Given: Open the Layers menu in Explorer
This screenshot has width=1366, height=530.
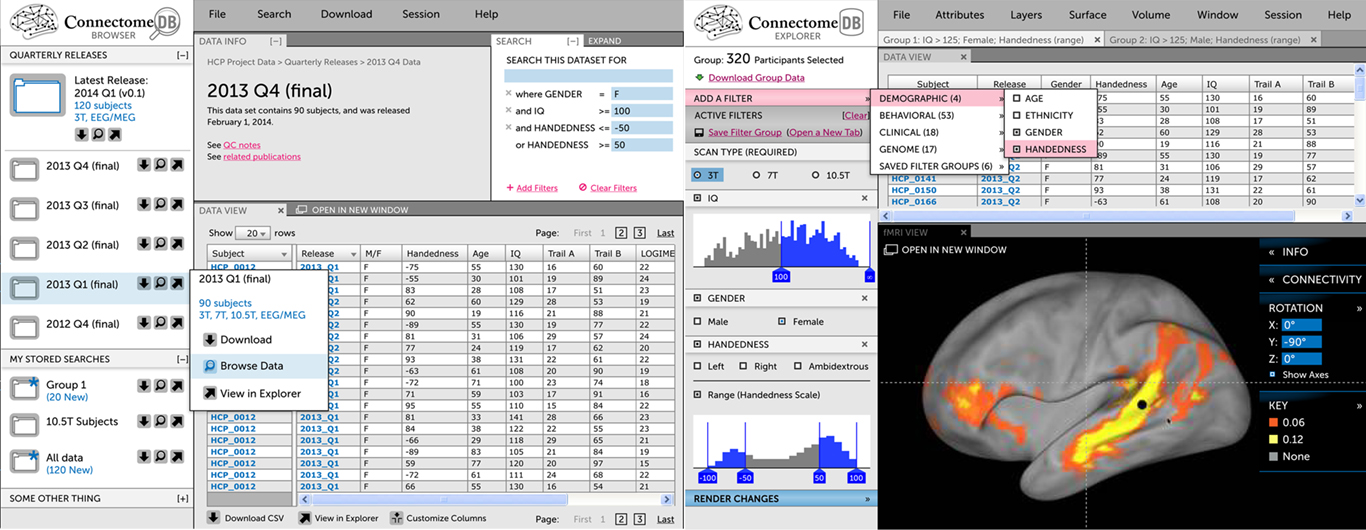Looking at the screenshot, I should (1026, 15).
